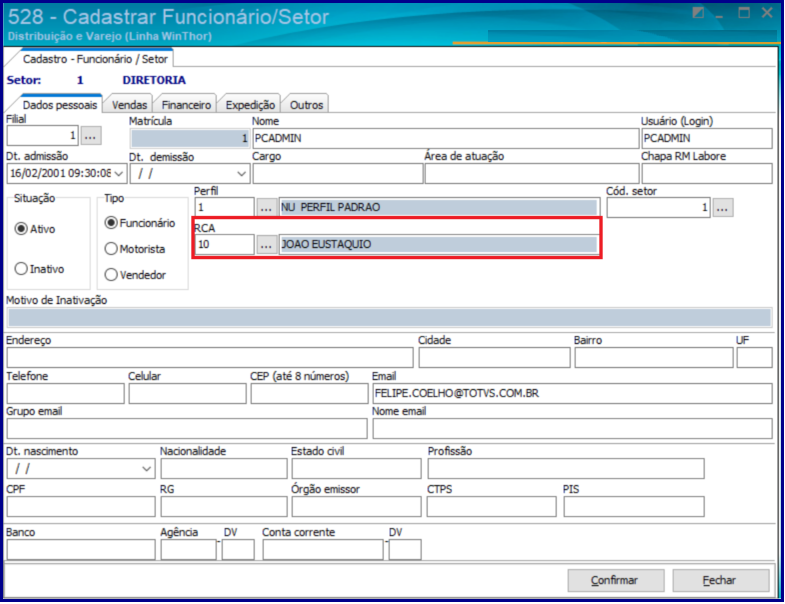Click the Agência input field
785x604 pixels.
click(x=188, y=550)
